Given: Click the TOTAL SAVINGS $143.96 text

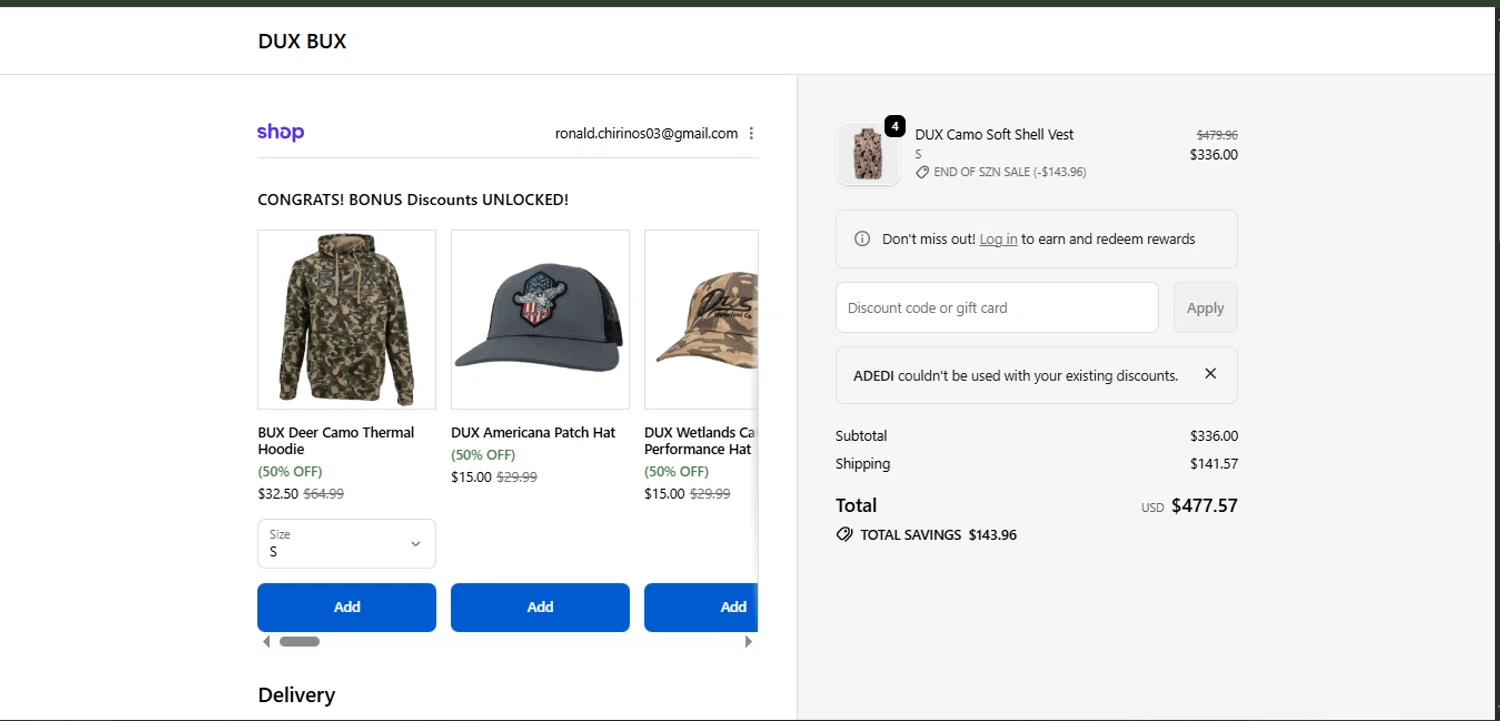Looking at the screenshot, I should pyautogui.click(x=938, y=535).
